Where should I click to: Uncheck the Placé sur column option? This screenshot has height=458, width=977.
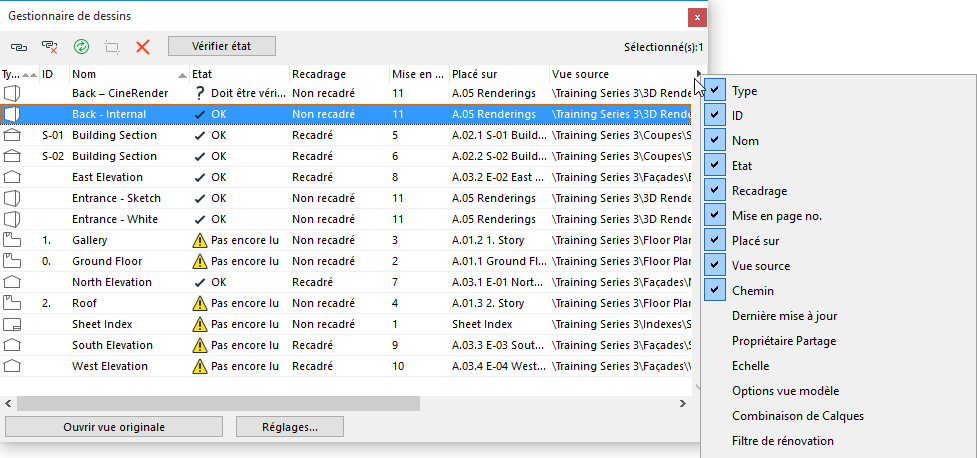click(x=715, y=241)
